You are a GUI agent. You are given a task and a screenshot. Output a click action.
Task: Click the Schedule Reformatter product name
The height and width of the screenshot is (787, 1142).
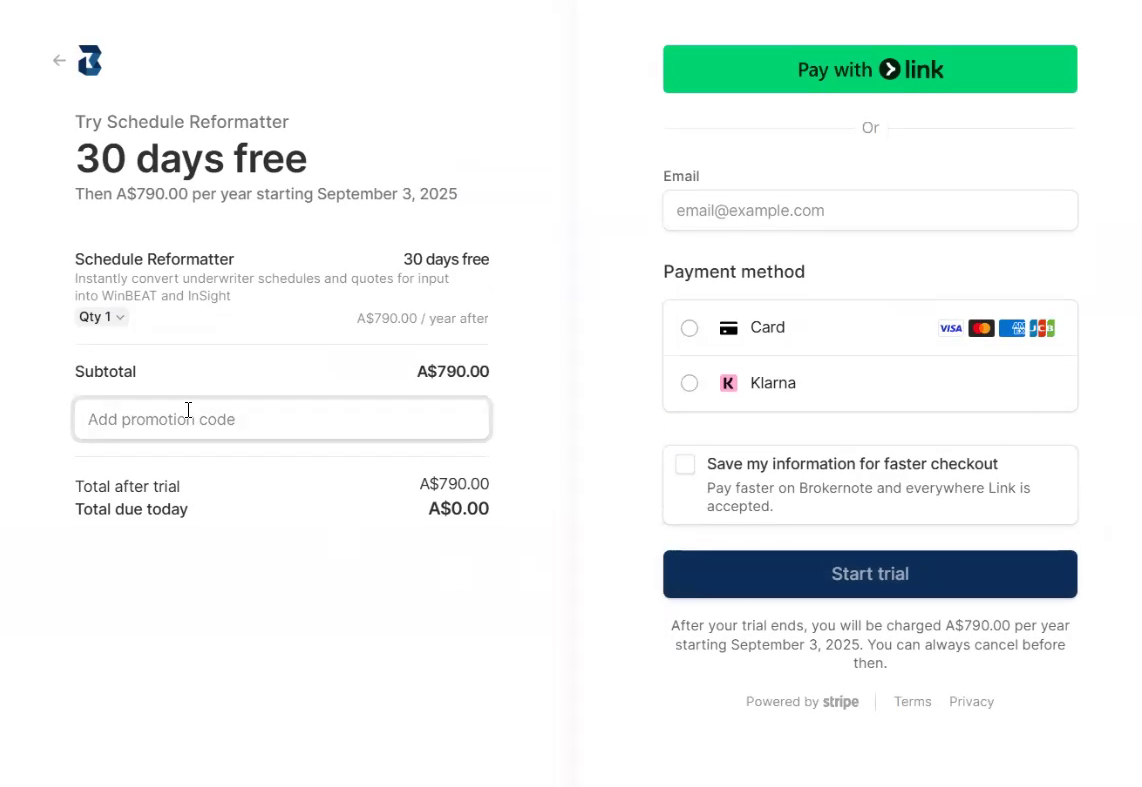click(x=154, y=259)
